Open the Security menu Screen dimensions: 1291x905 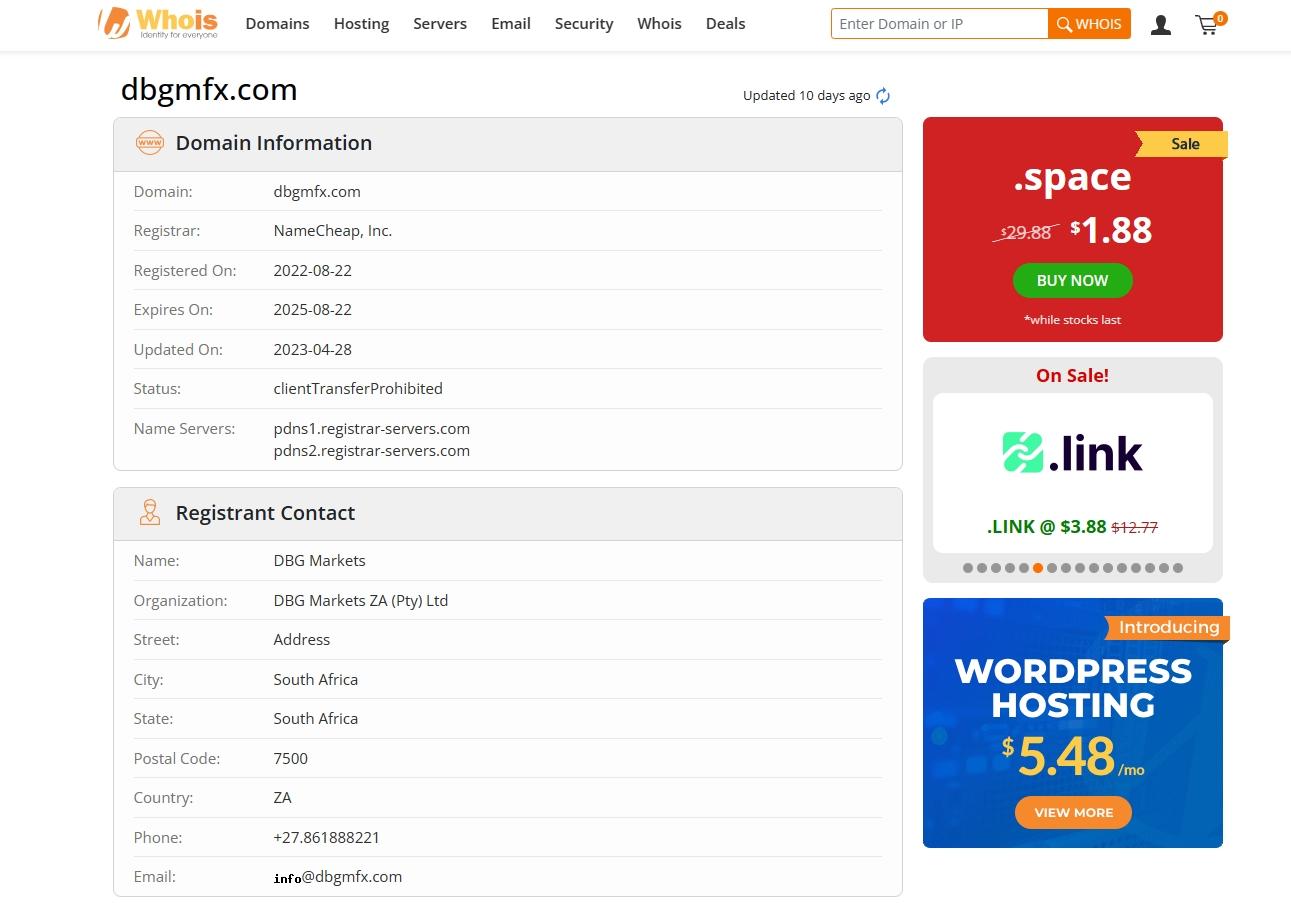[x=584, y=24]
